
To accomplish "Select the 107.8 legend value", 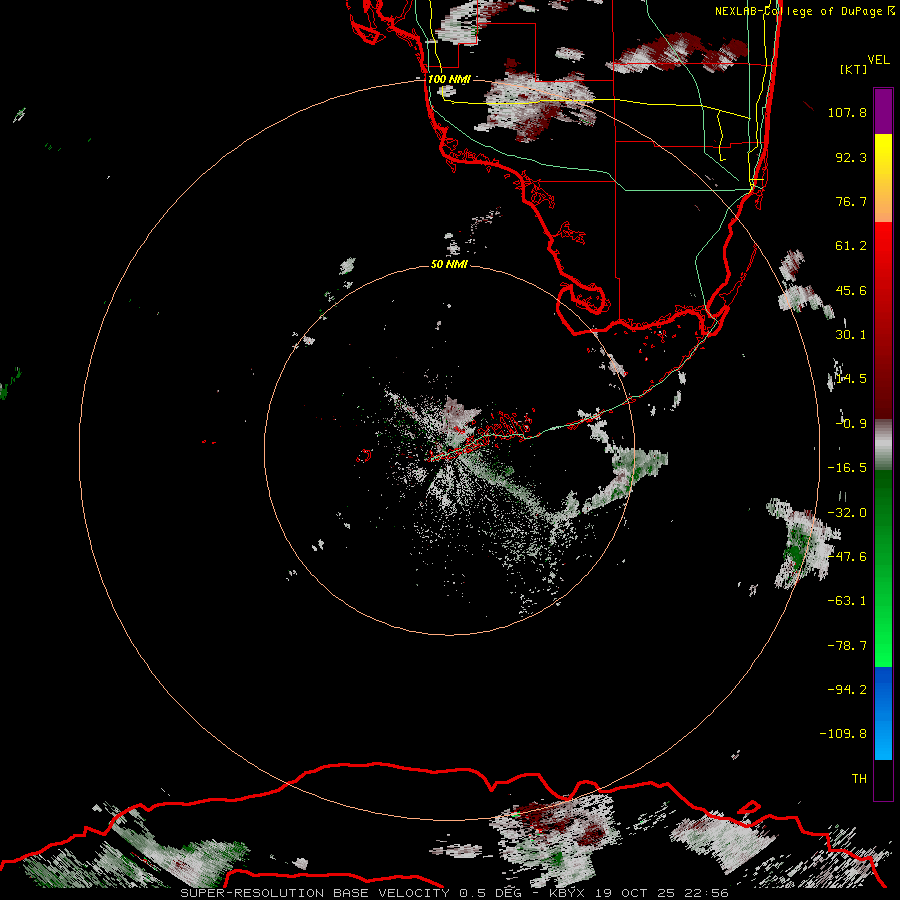I will click(x=847, y=112).
